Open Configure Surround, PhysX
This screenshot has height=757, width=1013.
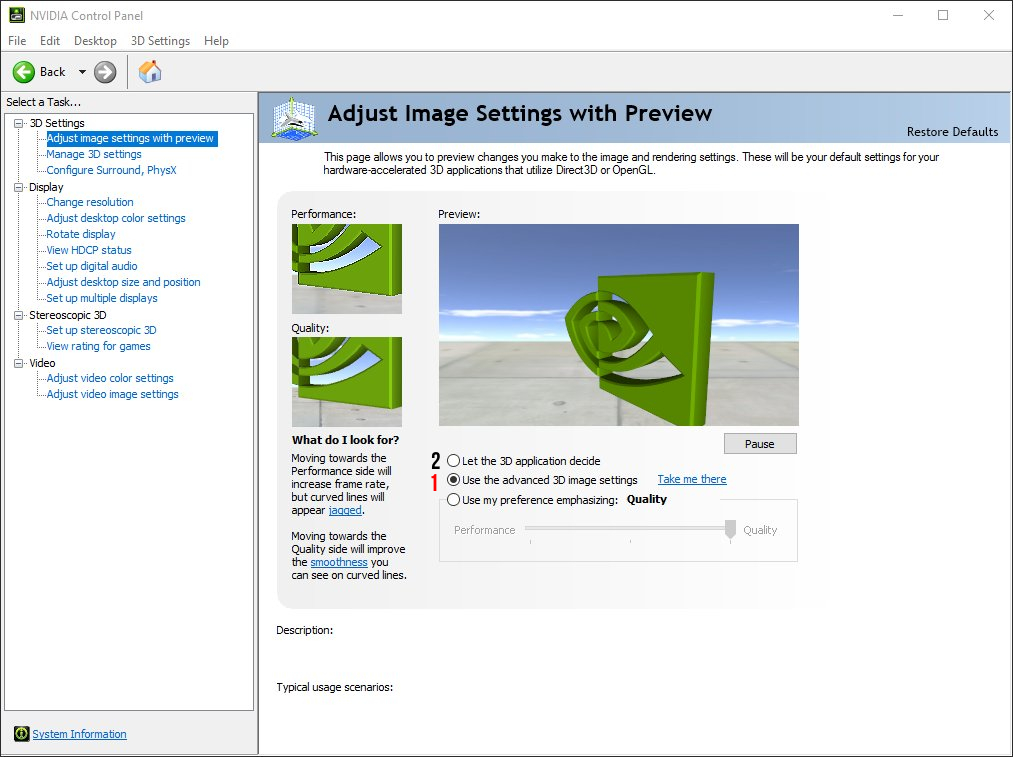[111, 171]
